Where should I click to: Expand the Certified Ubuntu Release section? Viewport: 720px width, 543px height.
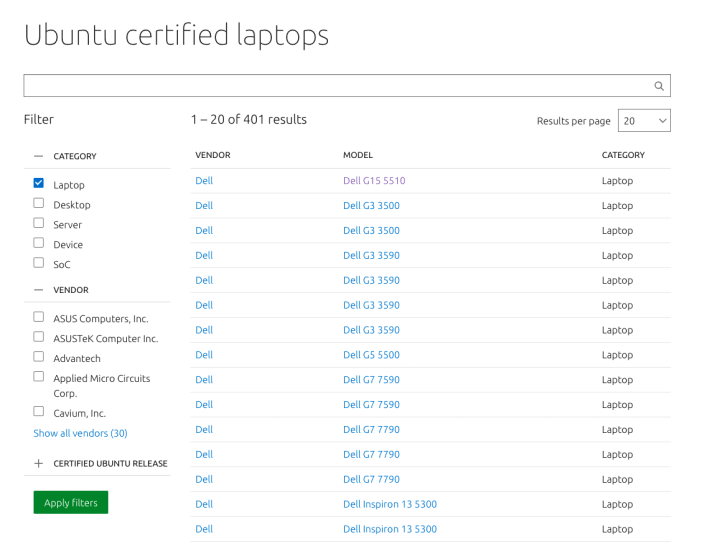point(39,464)
